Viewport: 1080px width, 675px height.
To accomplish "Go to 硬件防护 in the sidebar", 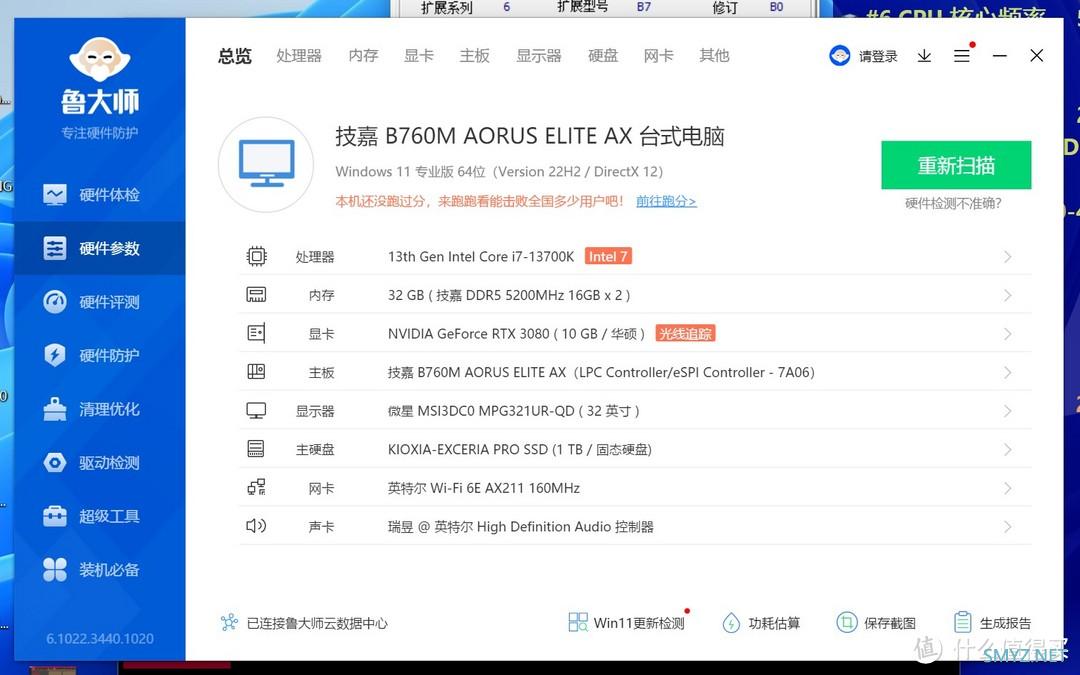I will tap(99, 355).
